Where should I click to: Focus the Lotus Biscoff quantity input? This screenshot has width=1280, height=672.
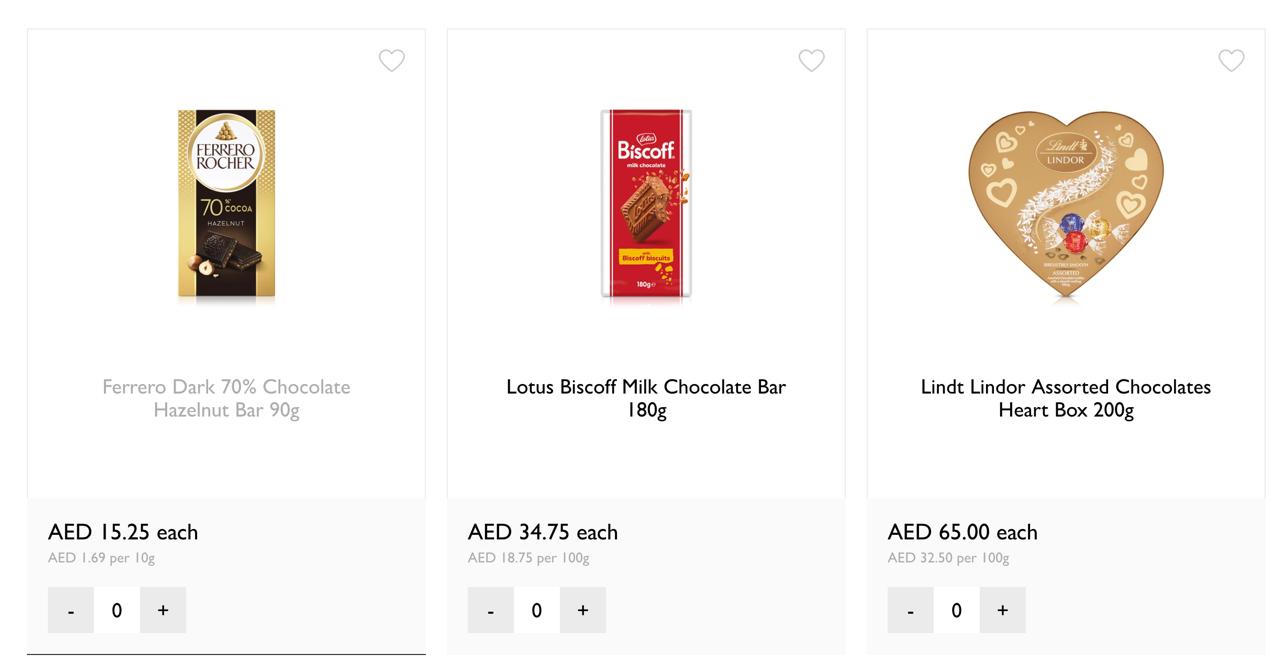point(537,610)
